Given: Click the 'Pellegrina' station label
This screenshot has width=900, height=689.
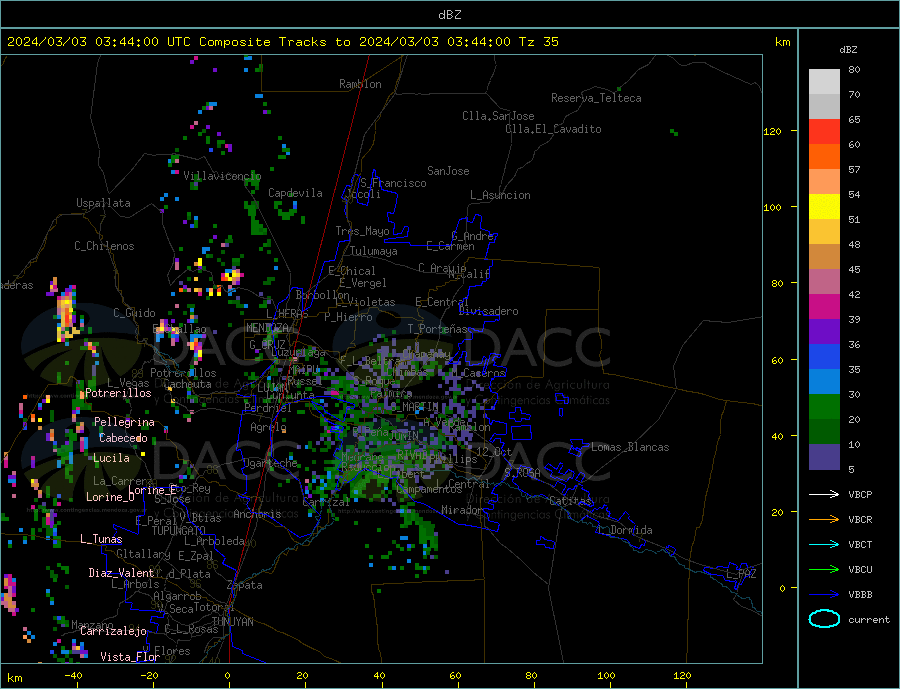Looking at the screenshot, I should pyautogui.click(x=124, y=422).
